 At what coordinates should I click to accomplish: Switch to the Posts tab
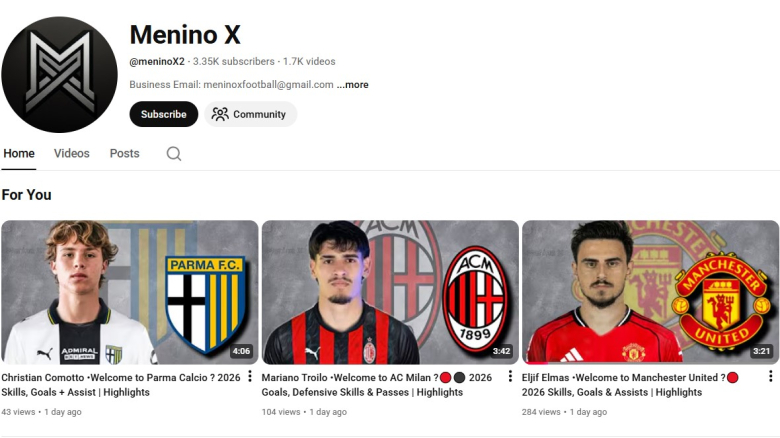click(x=124, y=153)
